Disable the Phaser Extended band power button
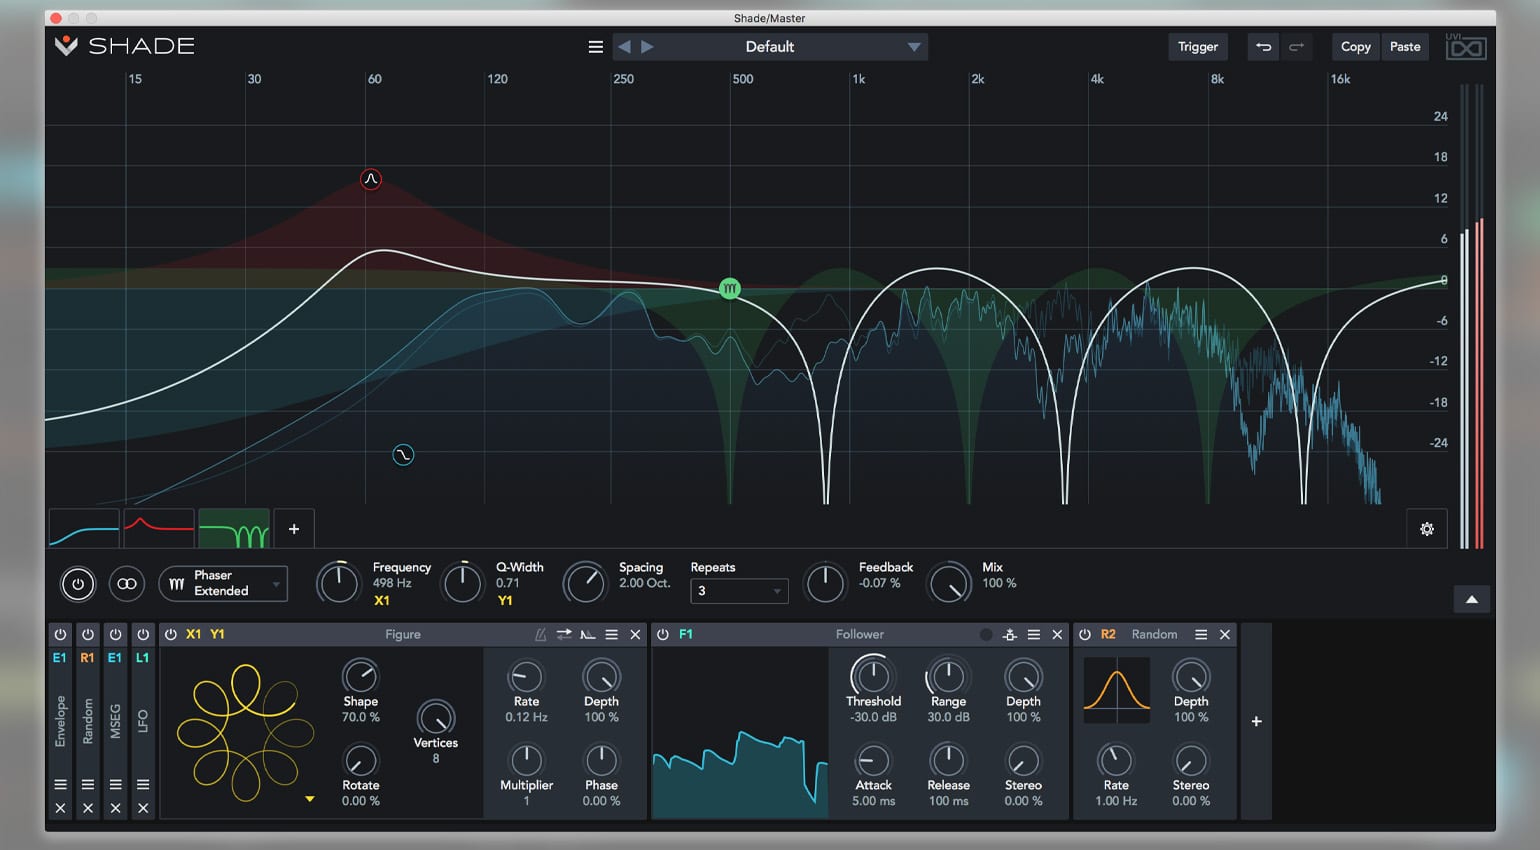 (78, 584)
